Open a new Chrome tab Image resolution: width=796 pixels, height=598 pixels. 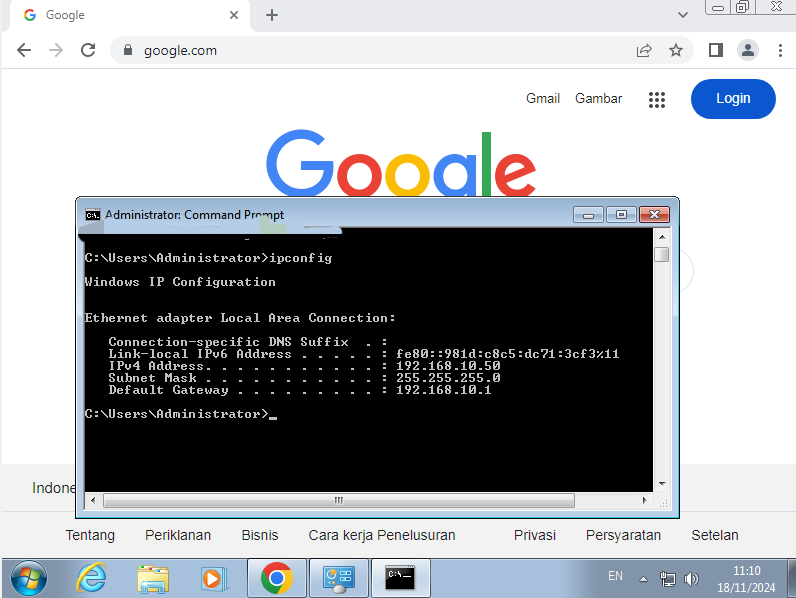click(x=272, y=15)
